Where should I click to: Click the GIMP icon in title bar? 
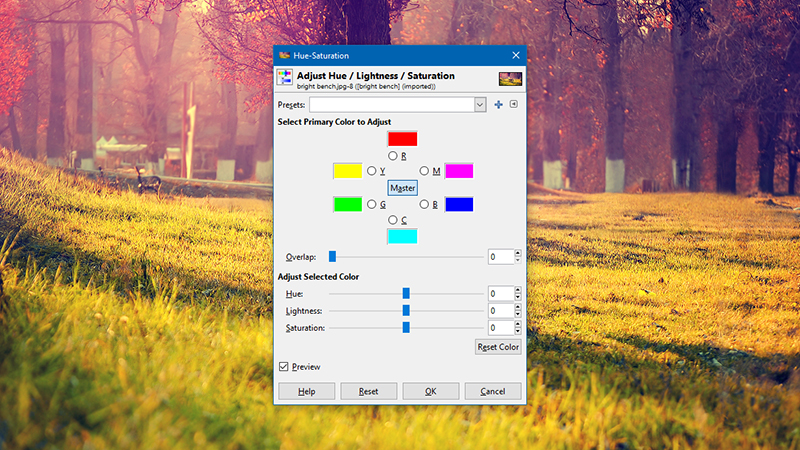[284, 55]
